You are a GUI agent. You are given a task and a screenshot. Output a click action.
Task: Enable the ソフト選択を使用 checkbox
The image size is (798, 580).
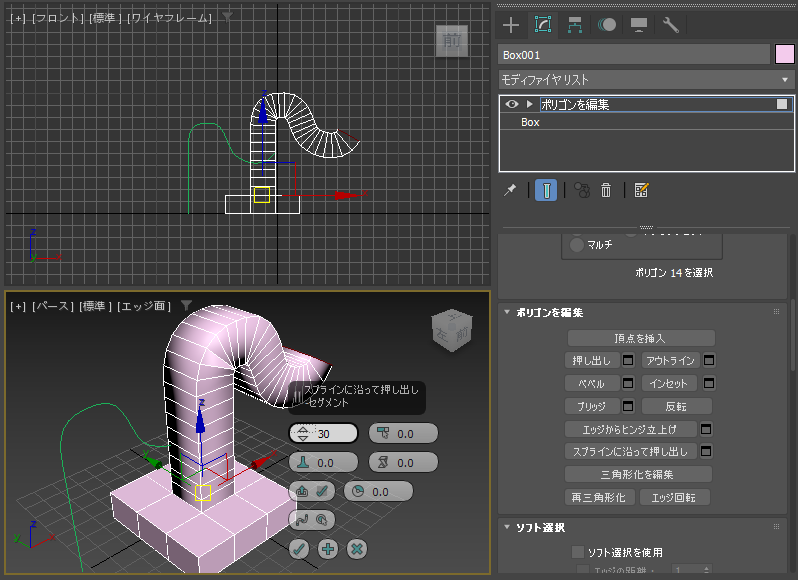tap(578, 552)
